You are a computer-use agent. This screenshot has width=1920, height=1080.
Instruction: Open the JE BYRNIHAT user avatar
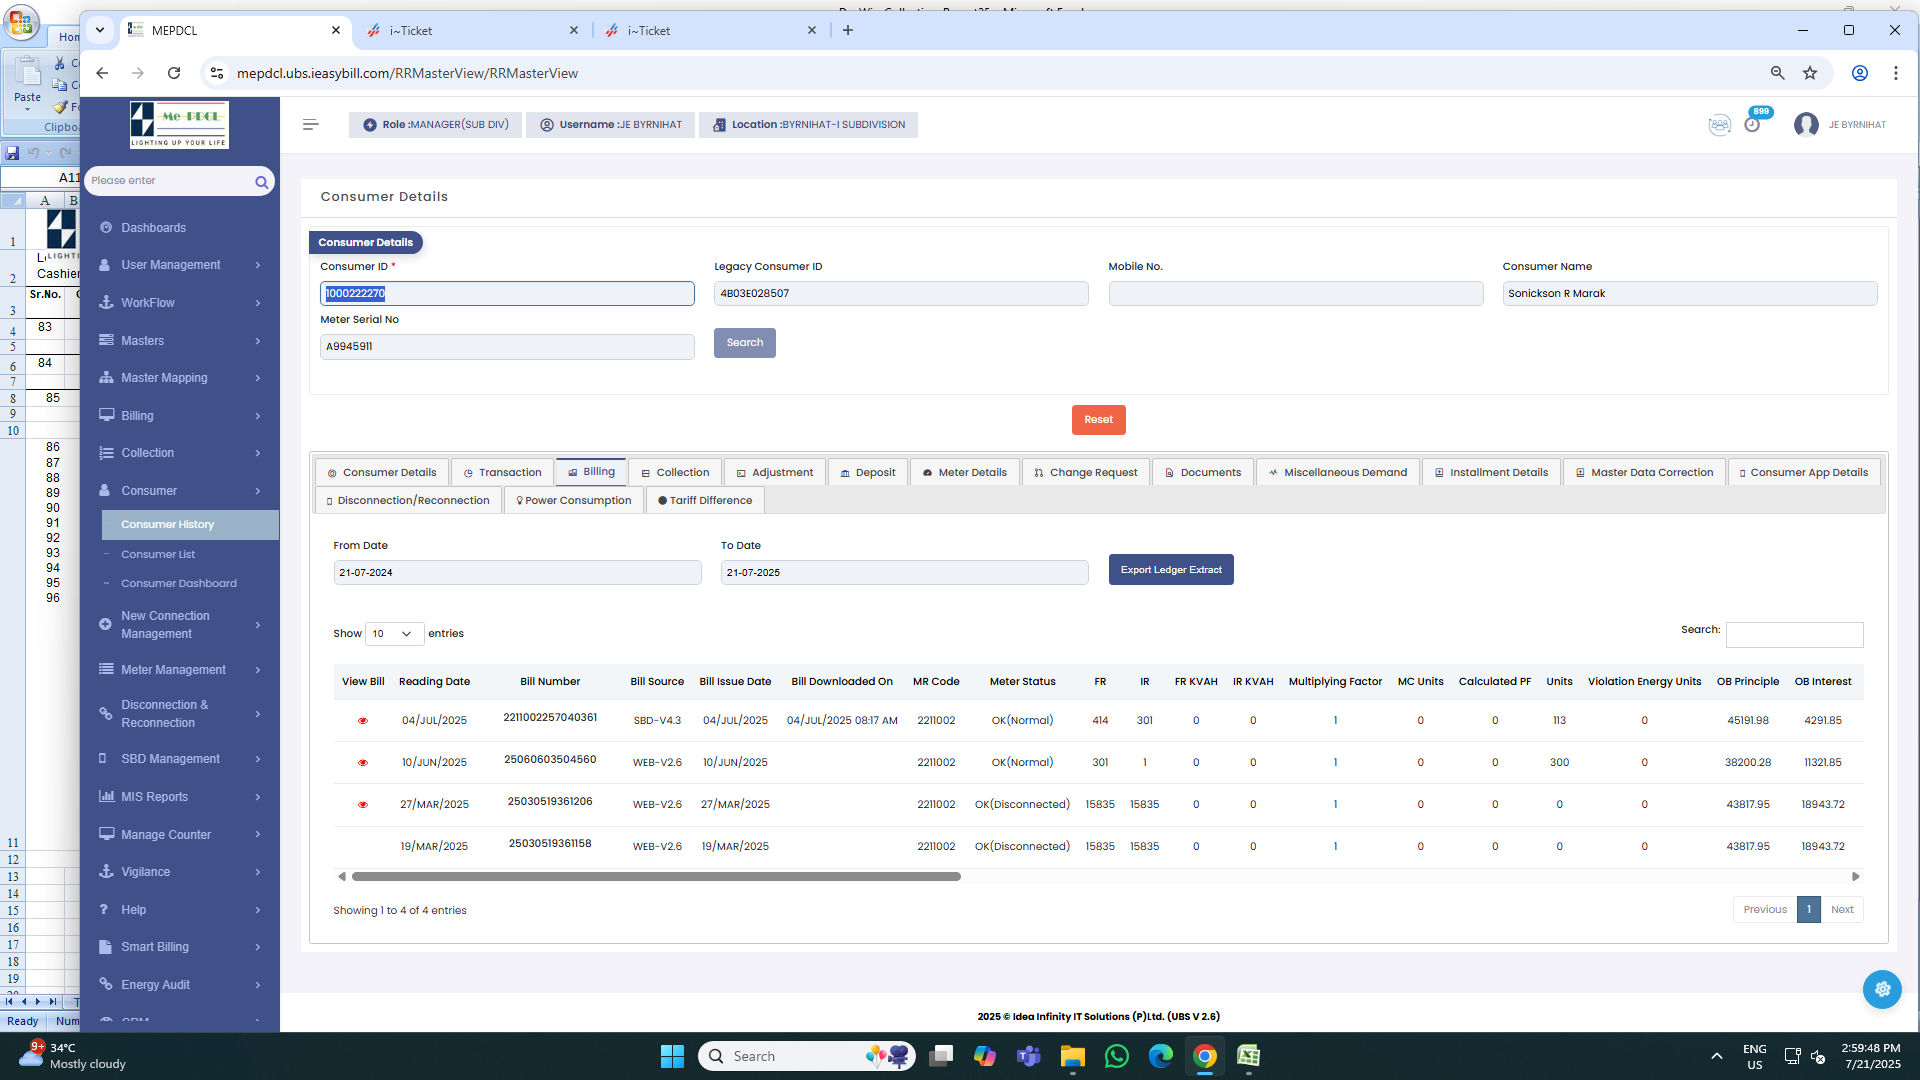click(1806, 125)
